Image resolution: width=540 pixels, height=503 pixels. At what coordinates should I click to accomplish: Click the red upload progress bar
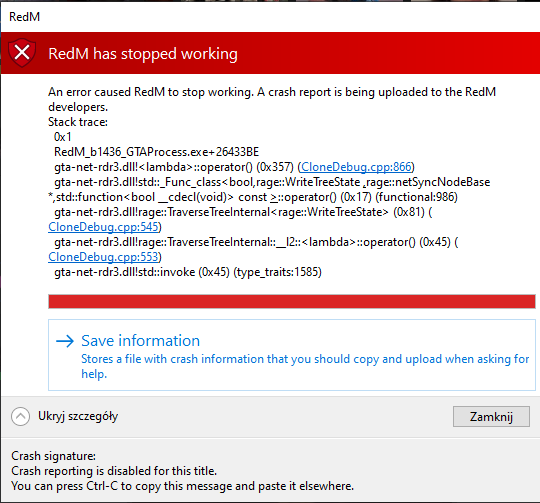coord(292,301)
